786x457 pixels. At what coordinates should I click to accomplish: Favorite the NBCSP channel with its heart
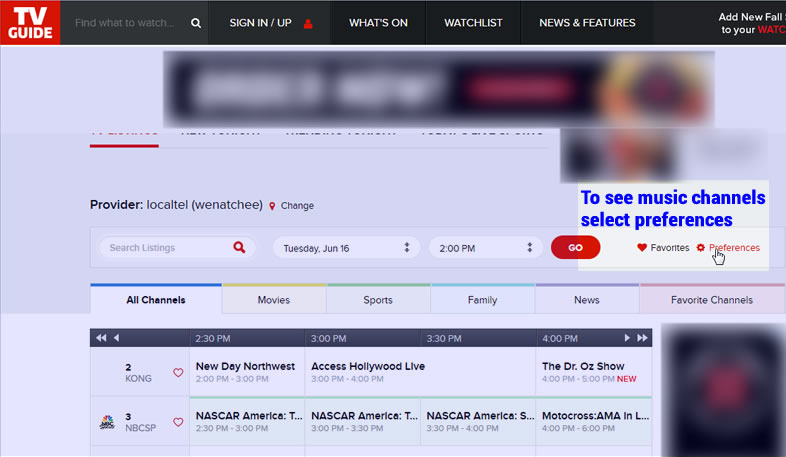tap(178, 422)
